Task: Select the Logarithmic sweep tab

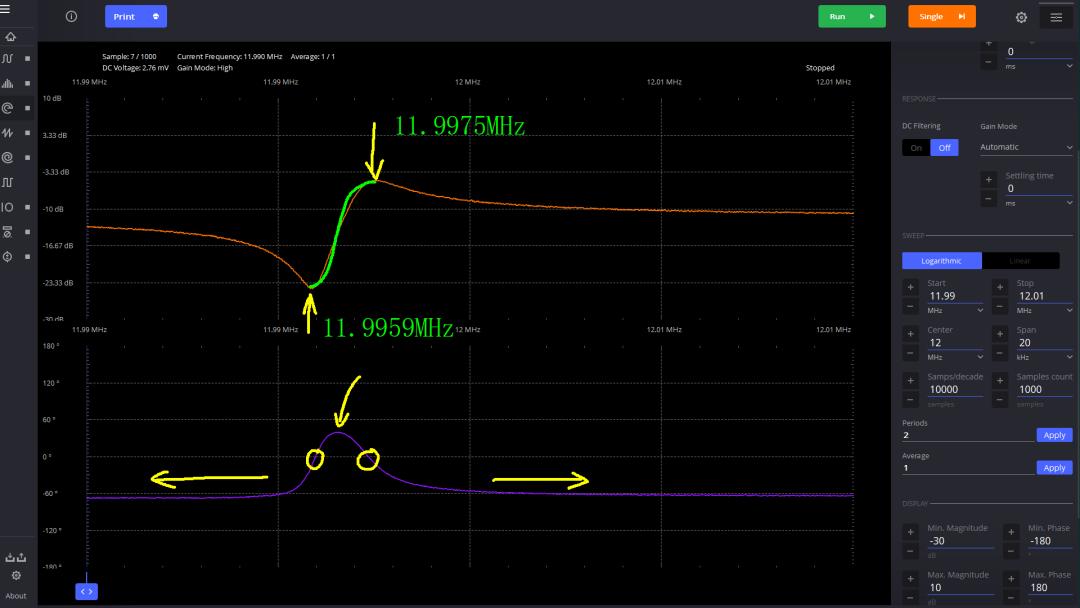Action: (x=941, y=261)
